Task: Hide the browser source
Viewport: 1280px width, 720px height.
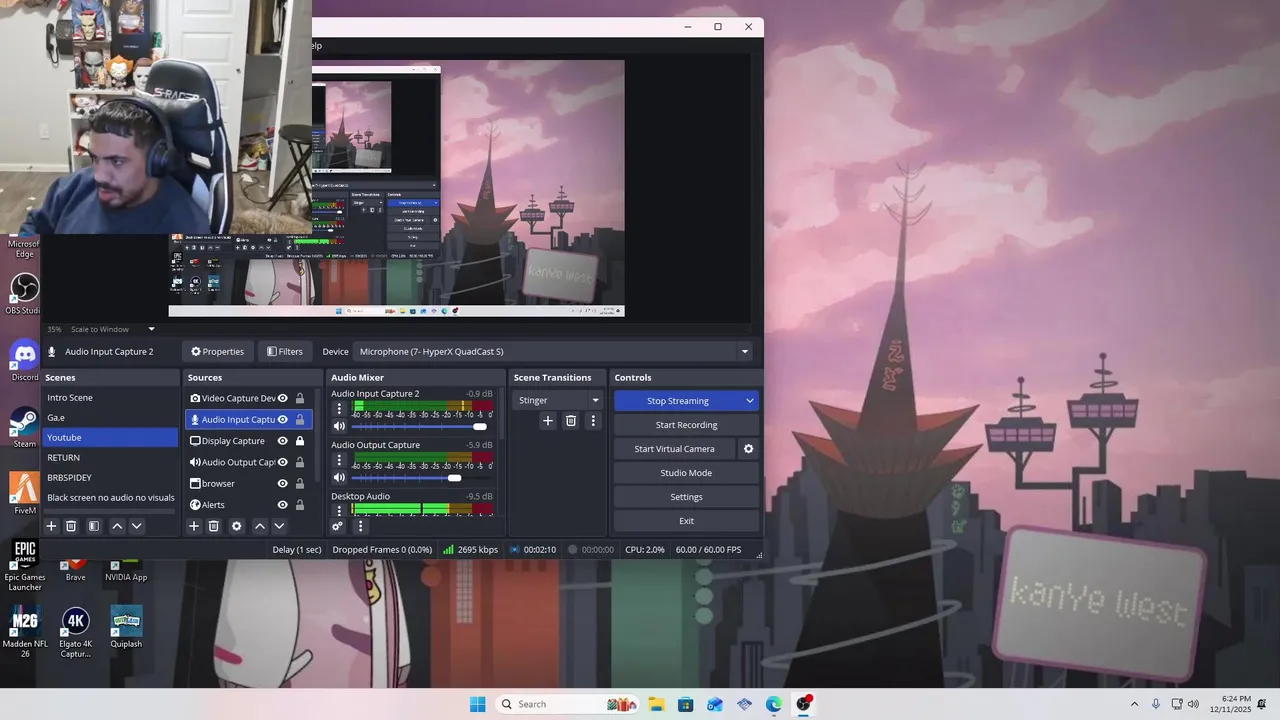Action: [x=283, y=484]
